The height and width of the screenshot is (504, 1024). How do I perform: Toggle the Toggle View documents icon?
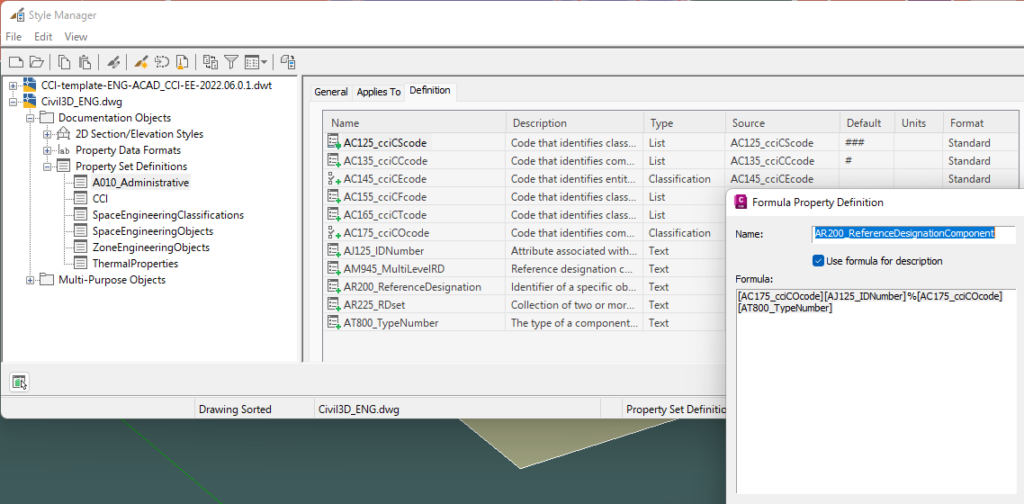tap(210, 62)
